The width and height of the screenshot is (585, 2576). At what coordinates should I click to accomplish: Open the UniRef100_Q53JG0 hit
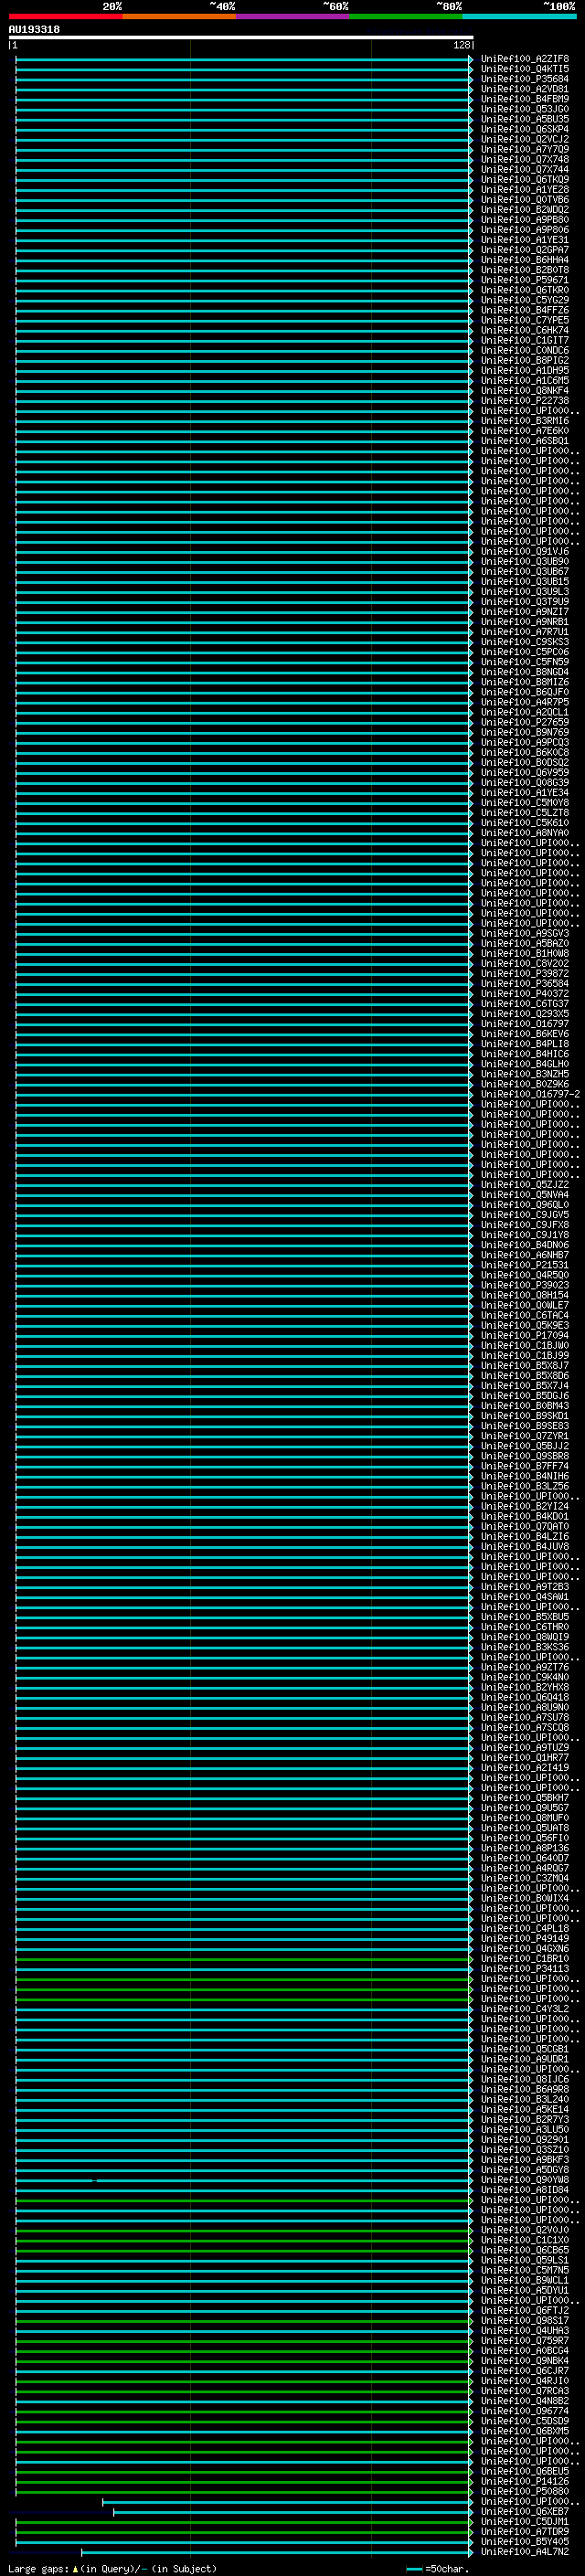[x=525, y=109]
